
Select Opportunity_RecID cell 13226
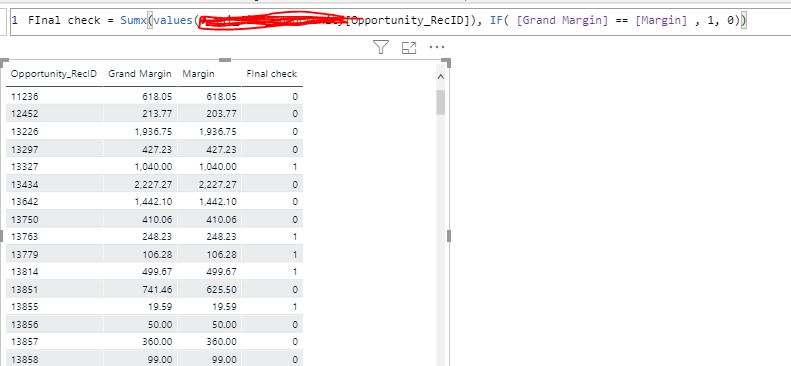(x=25, y=132)
